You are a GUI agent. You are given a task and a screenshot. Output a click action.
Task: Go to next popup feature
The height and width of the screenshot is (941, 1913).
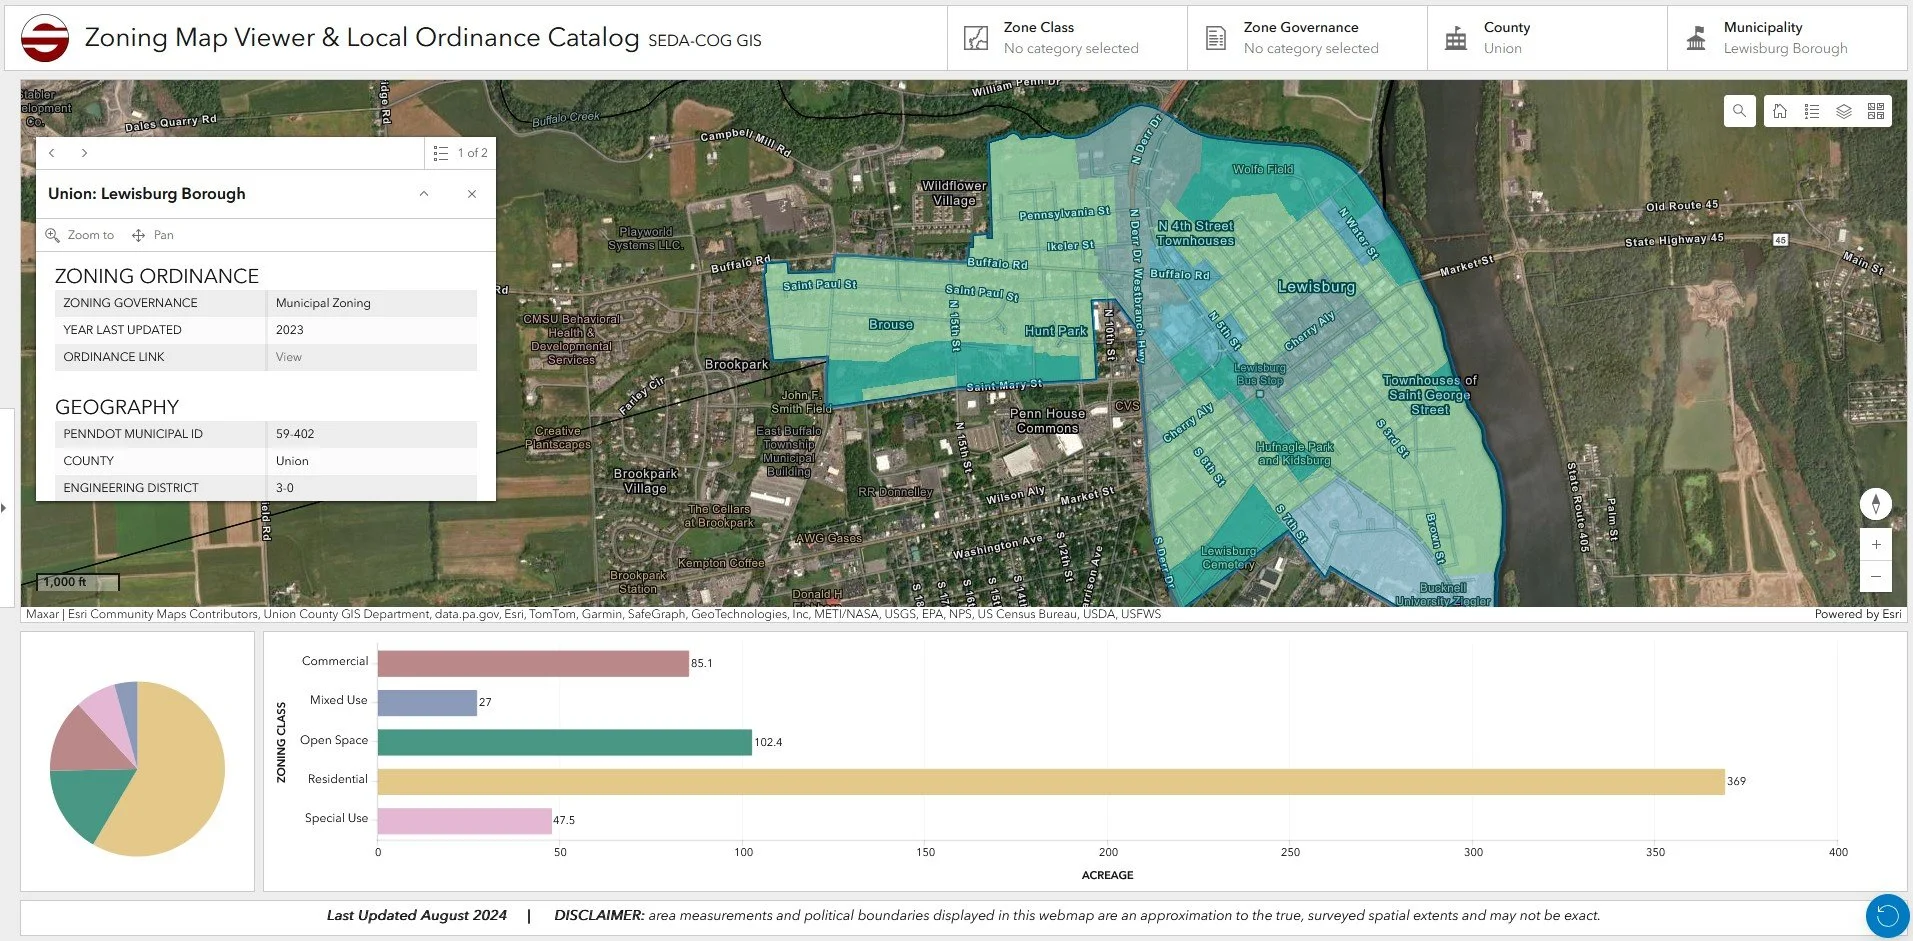[84, 153]
